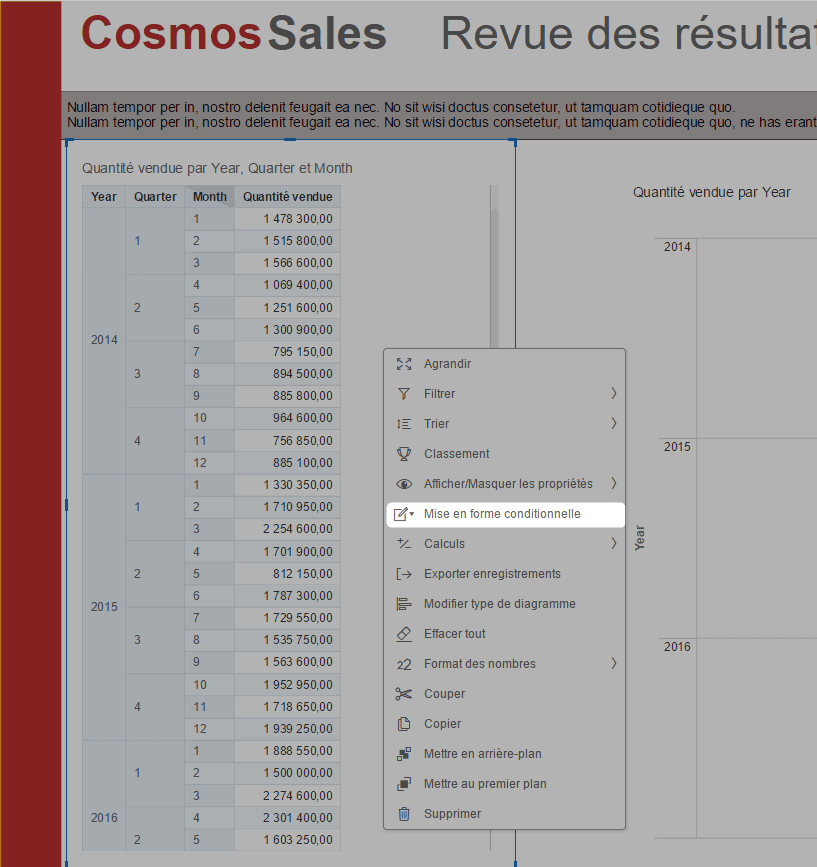Click the Calculs plus-minus icon
This screenshot has height=867, width=817.
point(404,544)
